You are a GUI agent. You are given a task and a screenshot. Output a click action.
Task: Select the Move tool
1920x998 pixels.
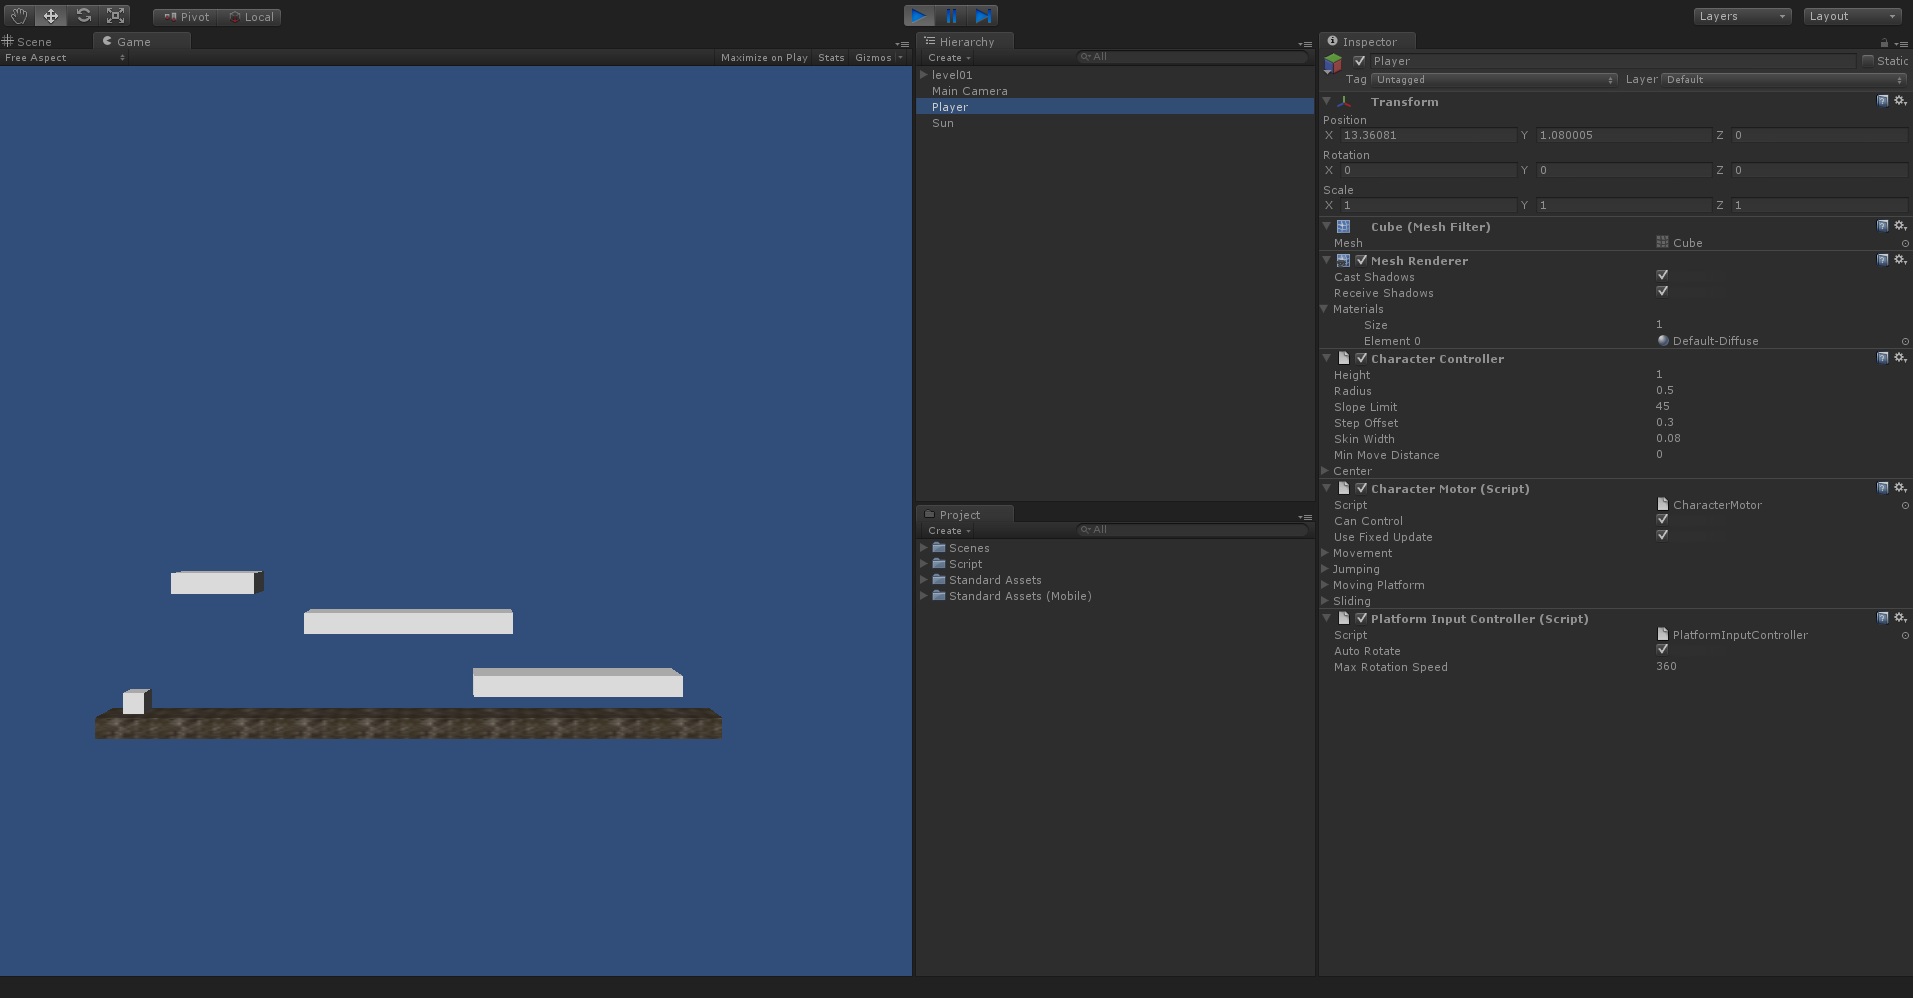pos(51,16)
